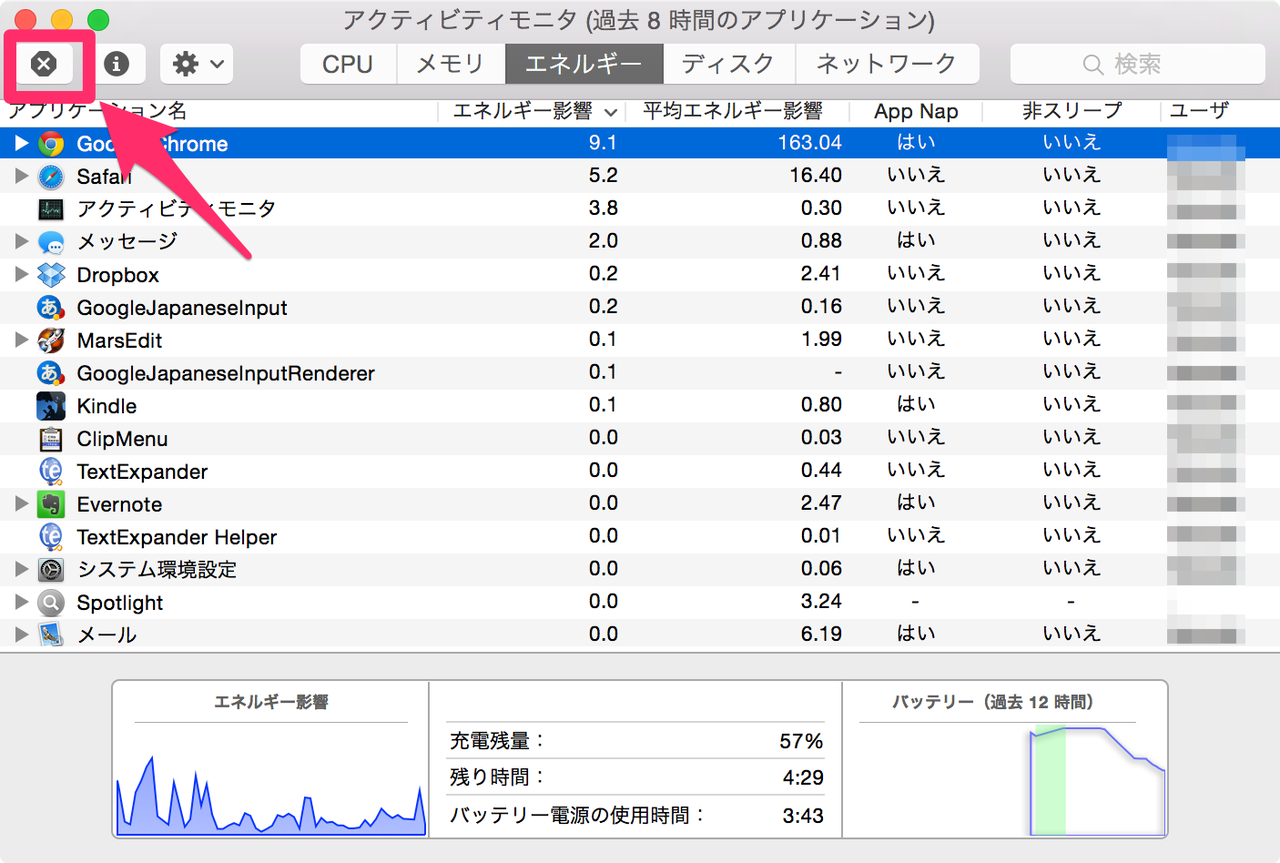The image size is (1280, 863).
Task: Open the ネットワーク tab
Action: coord(887,64)
